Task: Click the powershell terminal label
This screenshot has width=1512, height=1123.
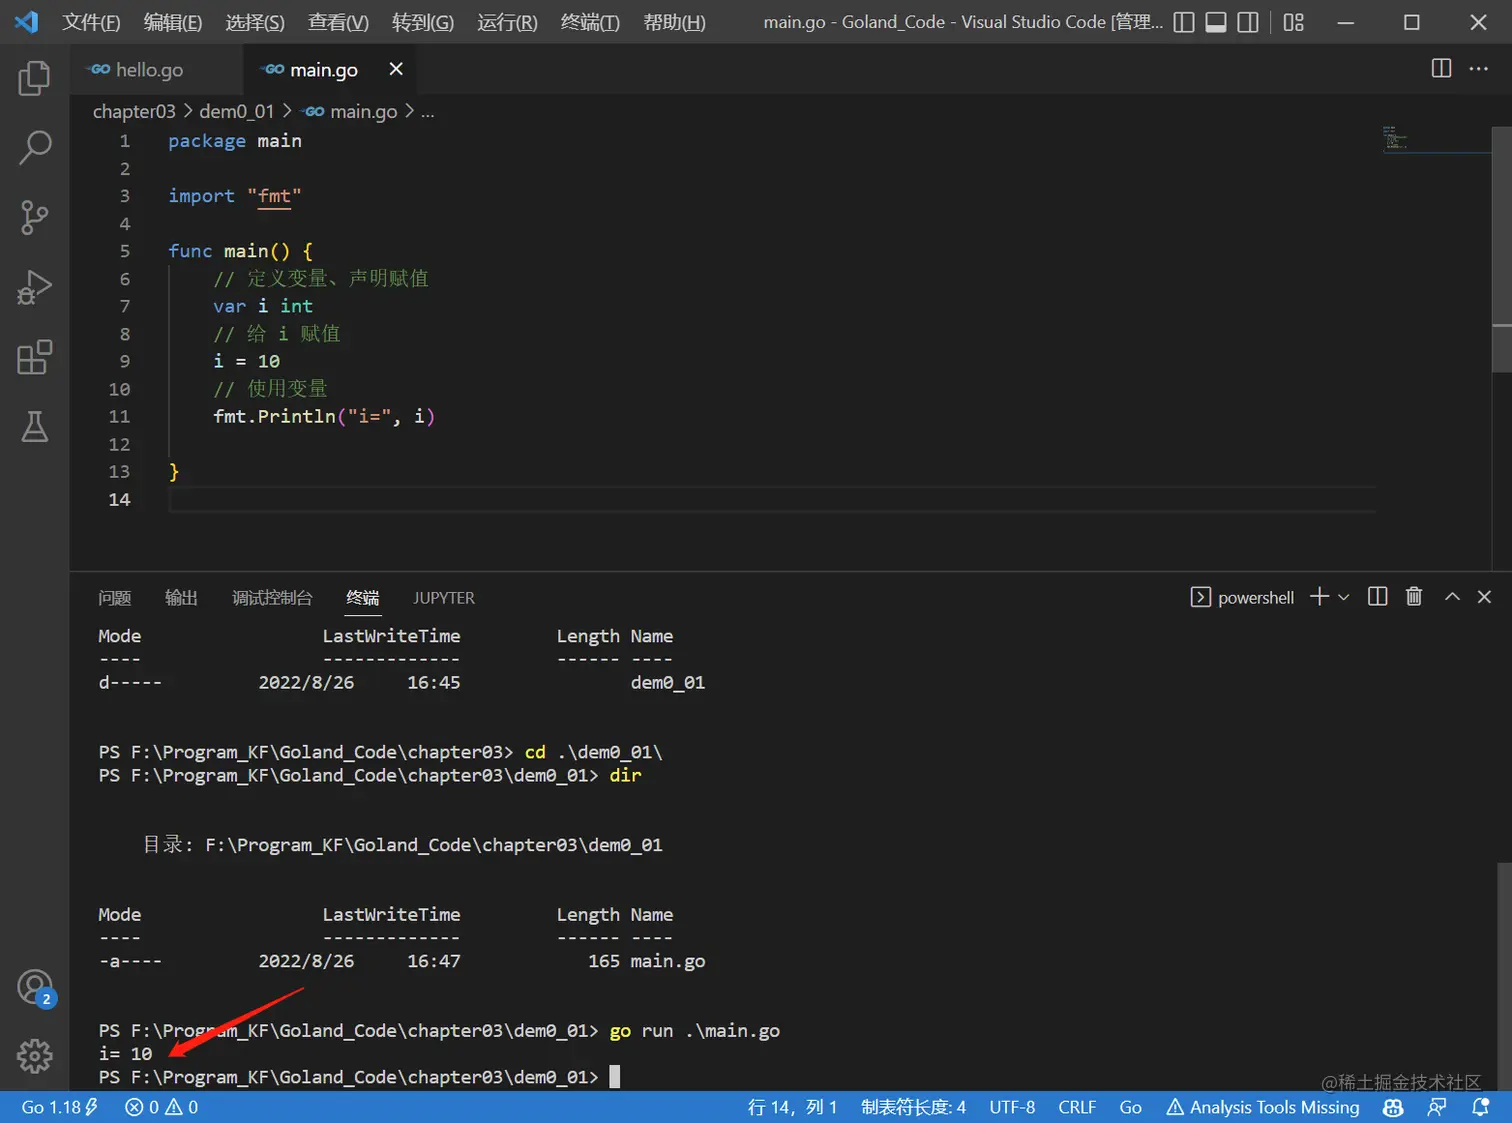Action: 1242,597
